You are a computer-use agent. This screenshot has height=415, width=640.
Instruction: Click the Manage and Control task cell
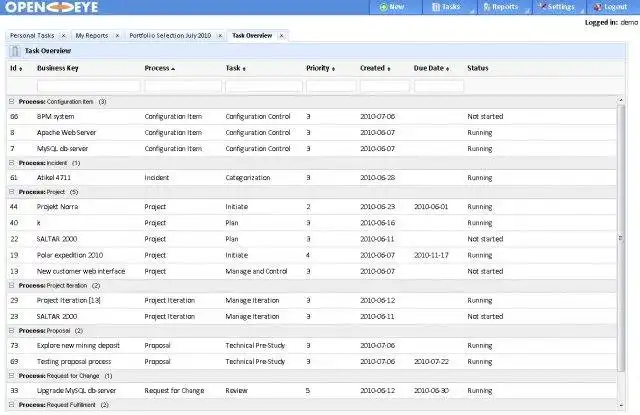coord(256,271)
